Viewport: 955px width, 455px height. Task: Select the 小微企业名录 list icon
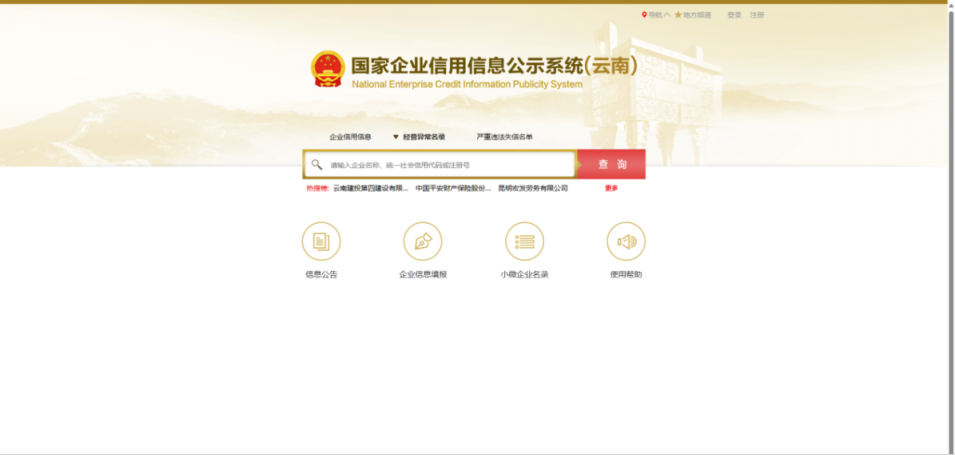(524, 241)
